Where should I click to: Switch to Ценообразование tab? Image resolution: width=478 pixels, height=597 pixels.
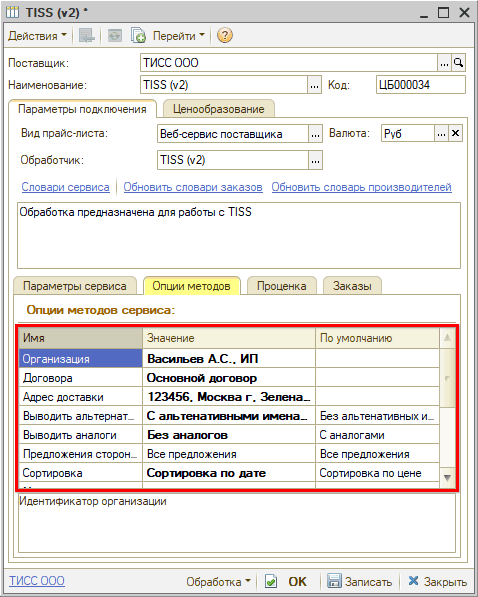[219, 109]
